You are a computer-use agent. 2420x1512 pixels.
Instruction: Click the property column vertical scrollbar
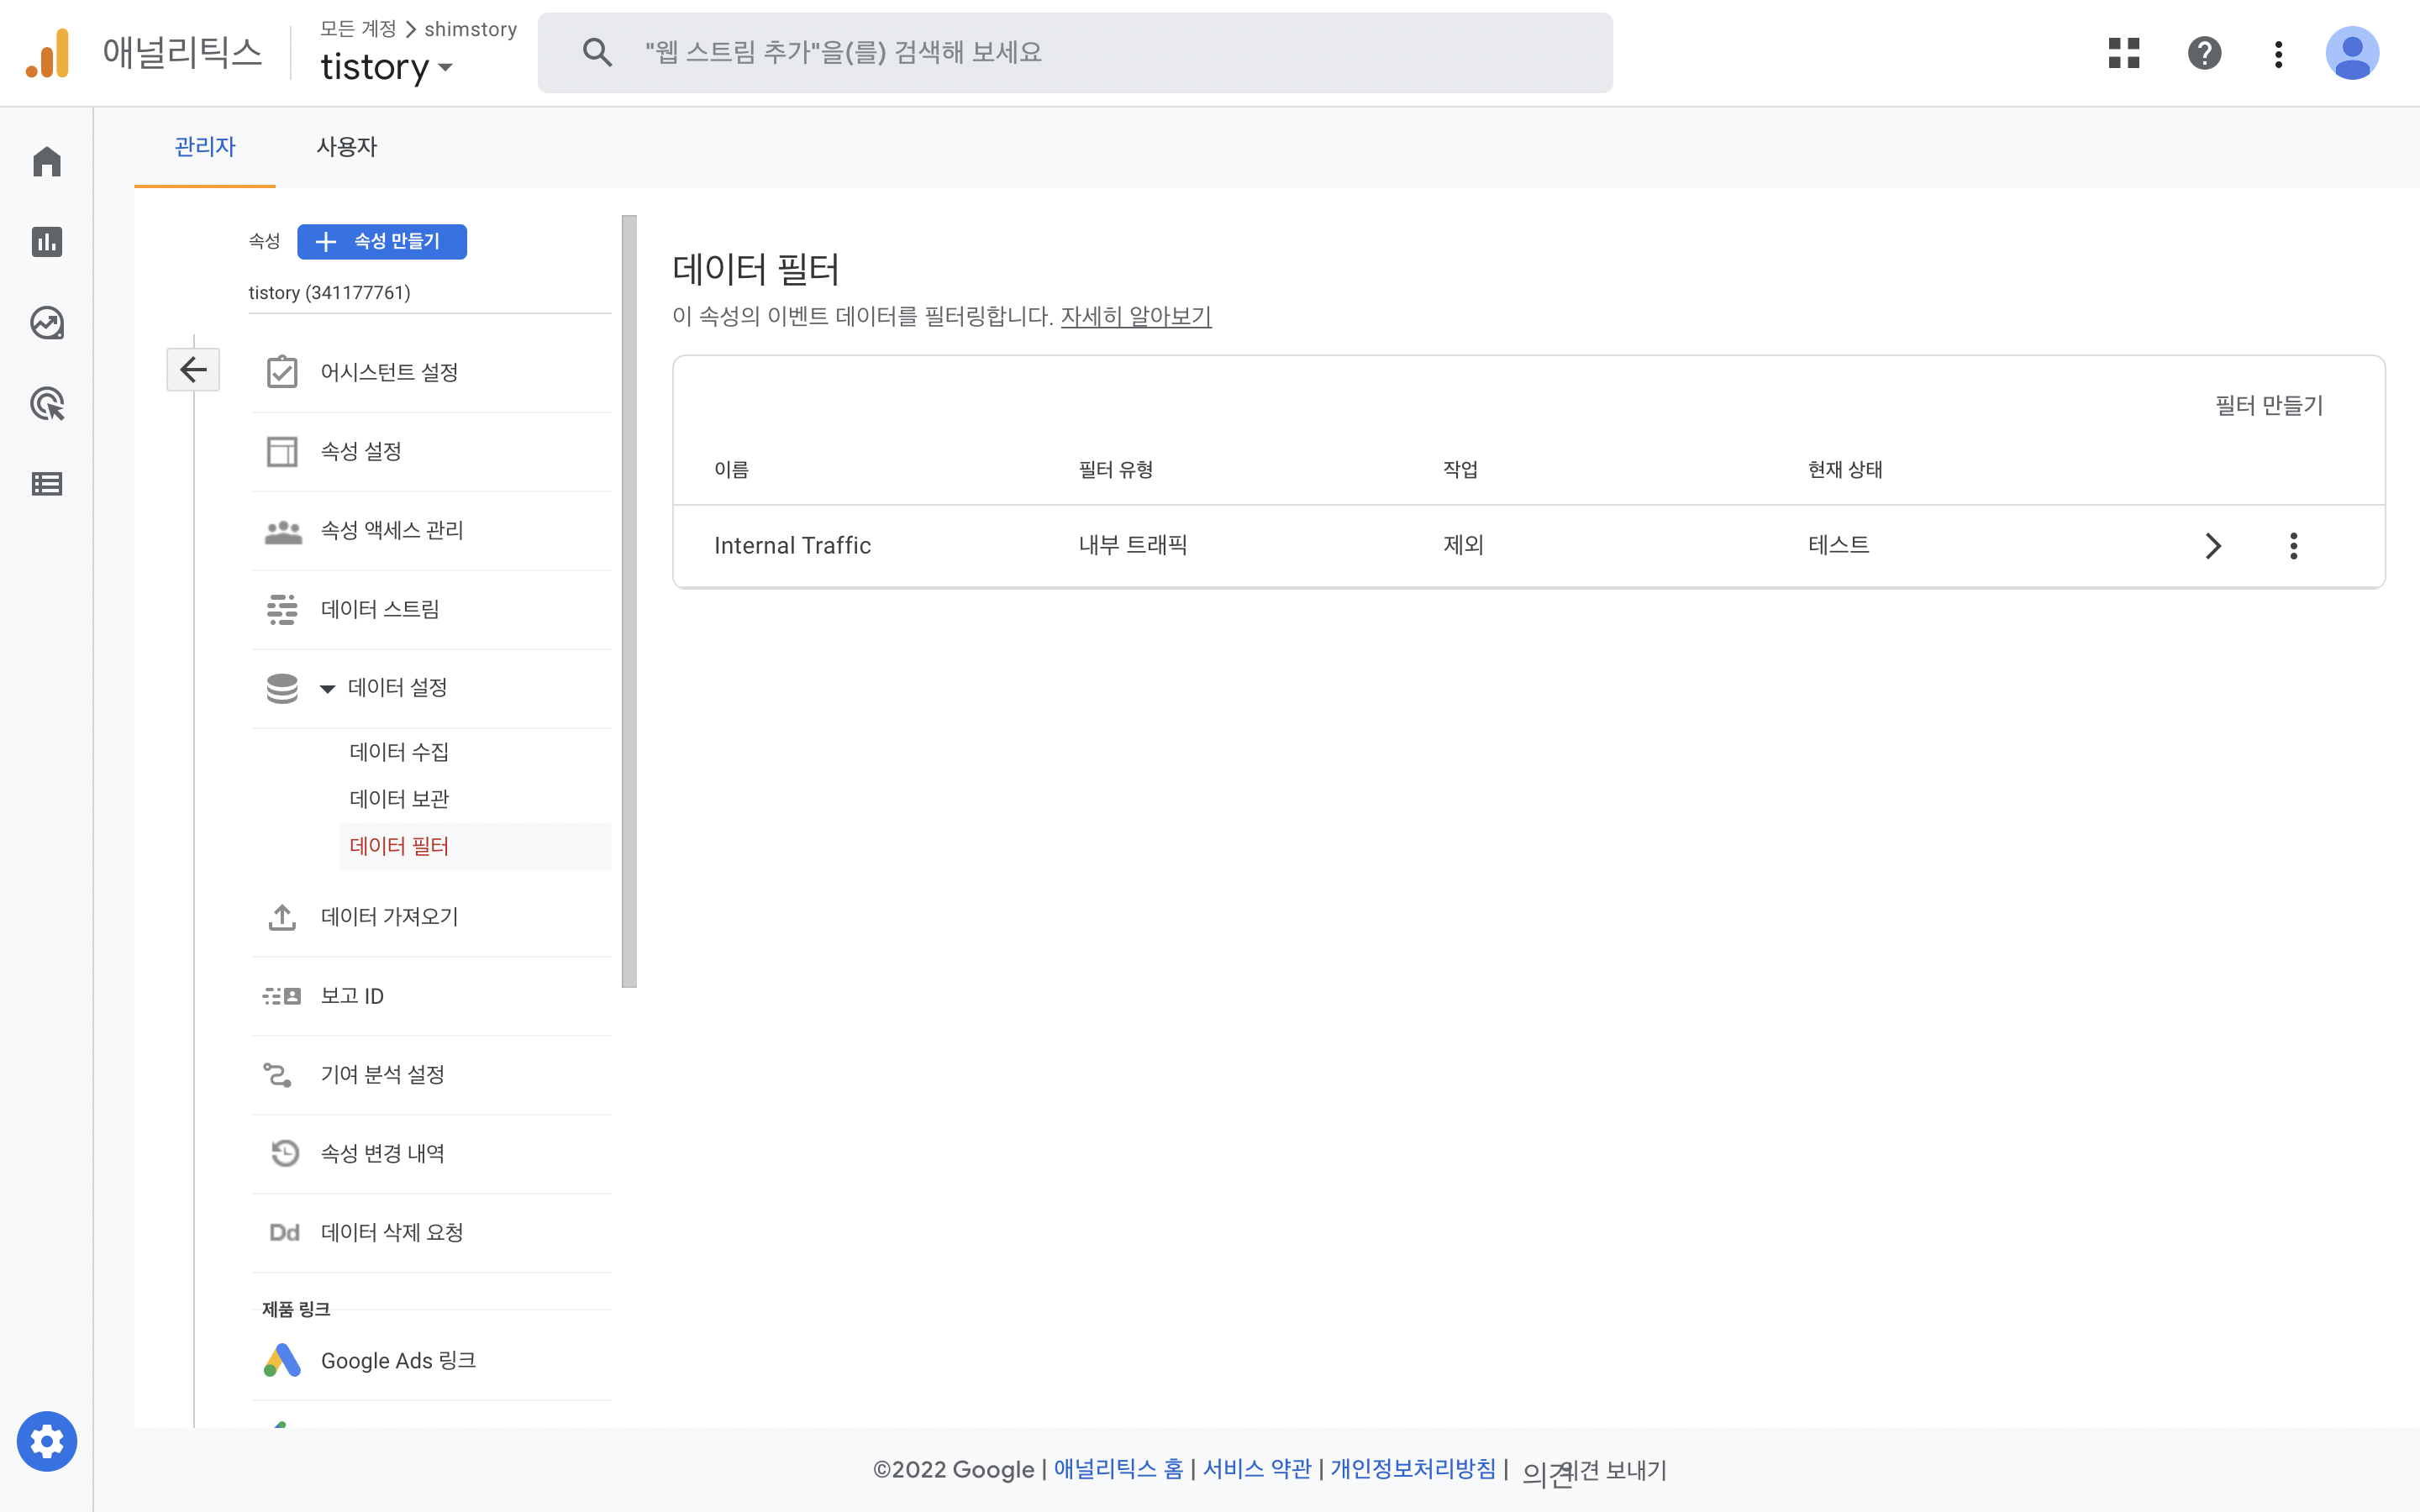point(629,601)
